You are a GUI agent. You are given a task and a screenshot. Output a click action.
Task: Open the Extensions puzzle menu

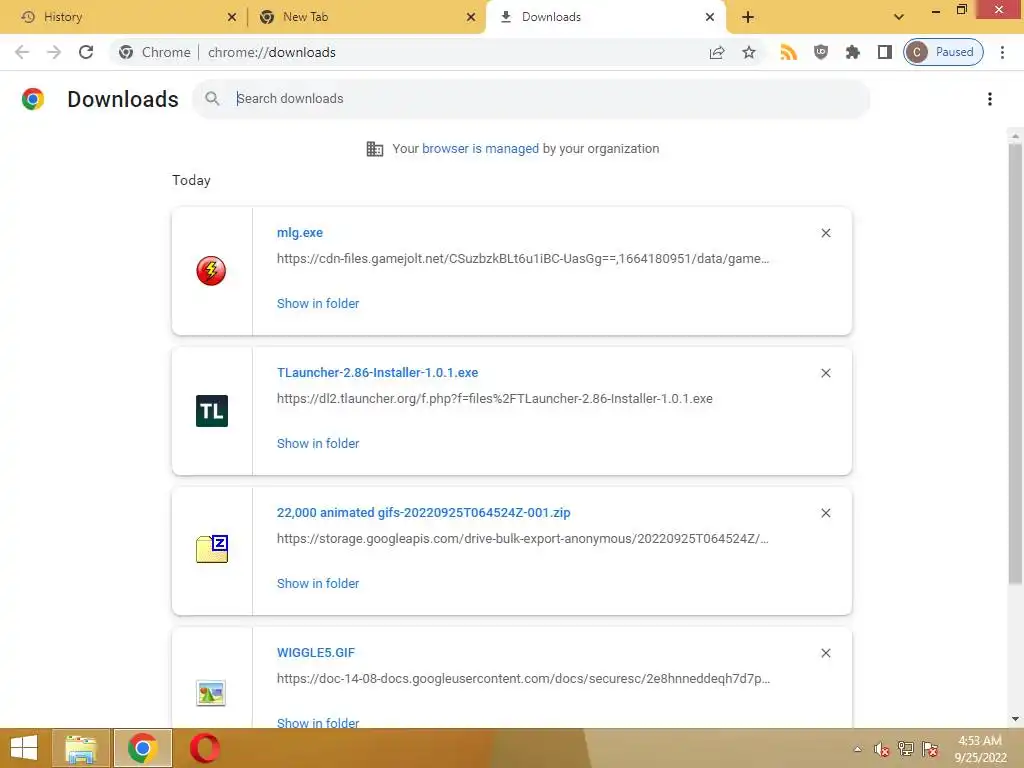(x=853, y=52)
